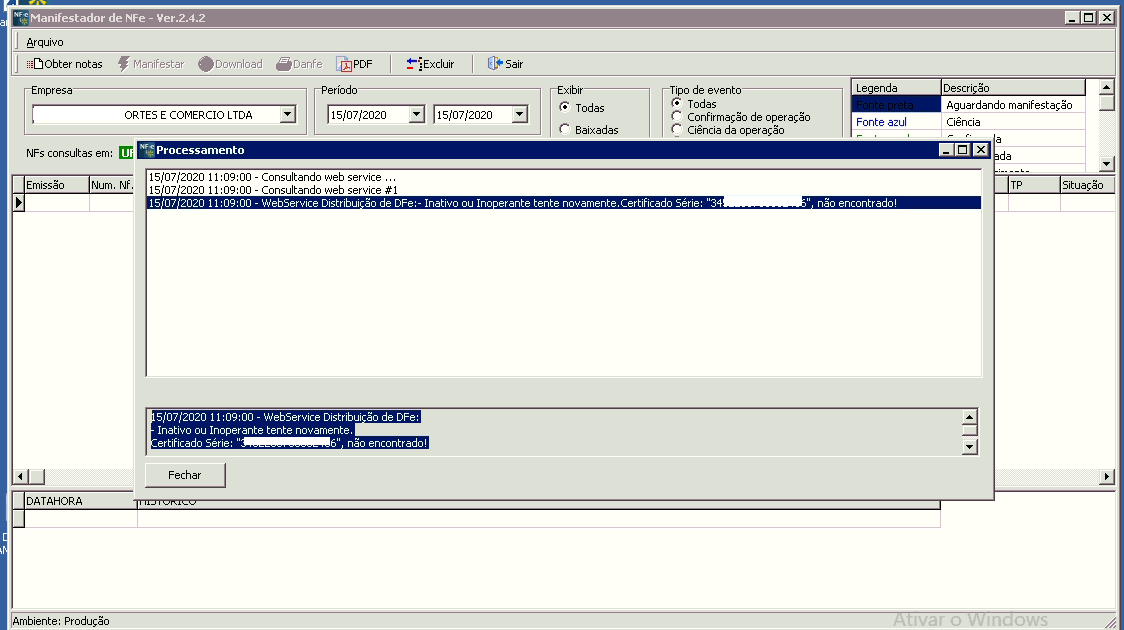
Task: Select the Baixadas radio option
Action: [x=565, y=130]
